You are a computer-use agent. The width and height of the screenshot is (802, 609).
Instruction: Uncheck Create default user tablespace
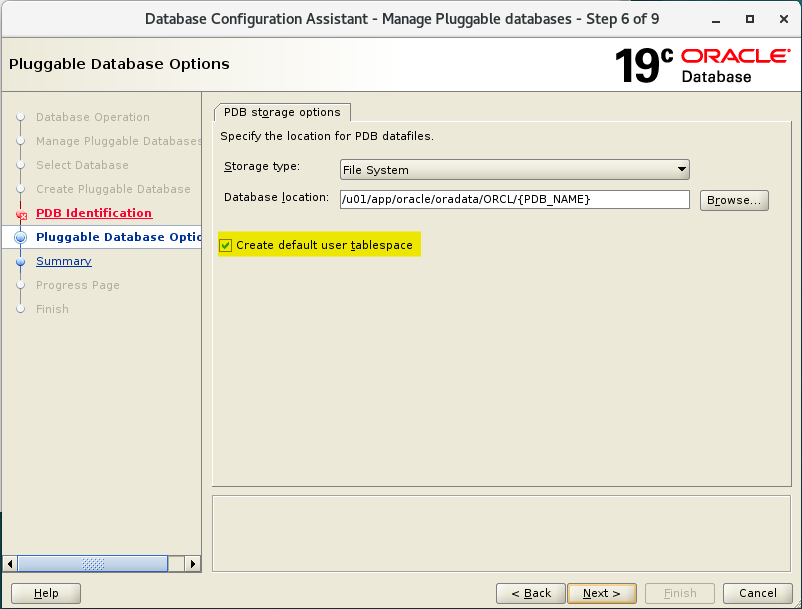pos(226,245)
